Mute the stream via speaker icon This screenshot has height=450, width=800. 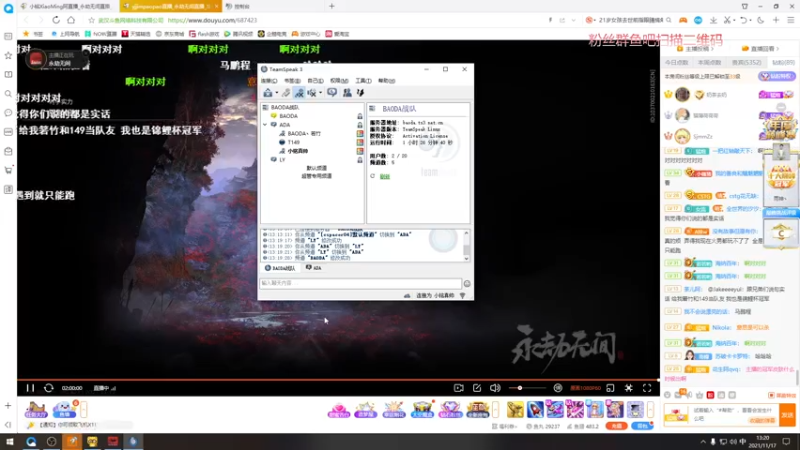click(495, 388)
